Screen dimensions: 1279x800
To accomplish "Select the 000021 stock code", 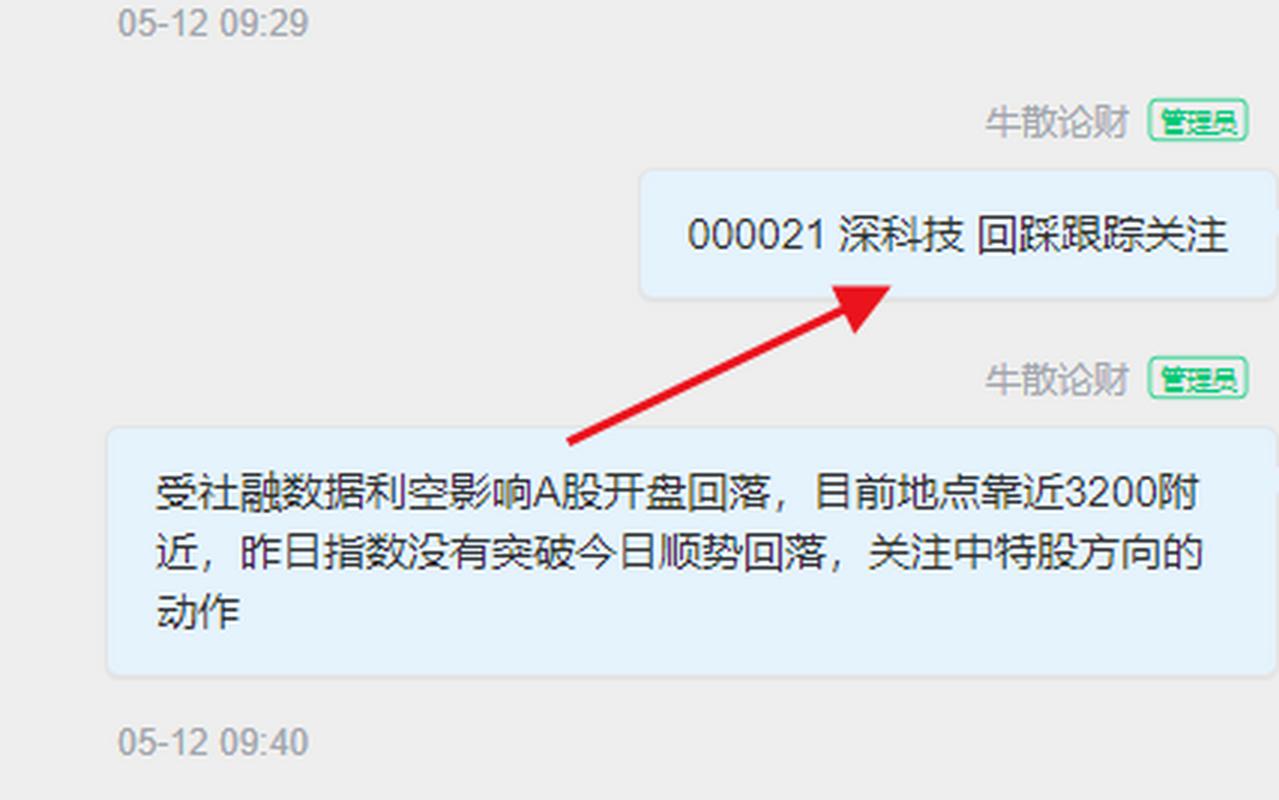I will pyautogui.click(x=756, y=236).
